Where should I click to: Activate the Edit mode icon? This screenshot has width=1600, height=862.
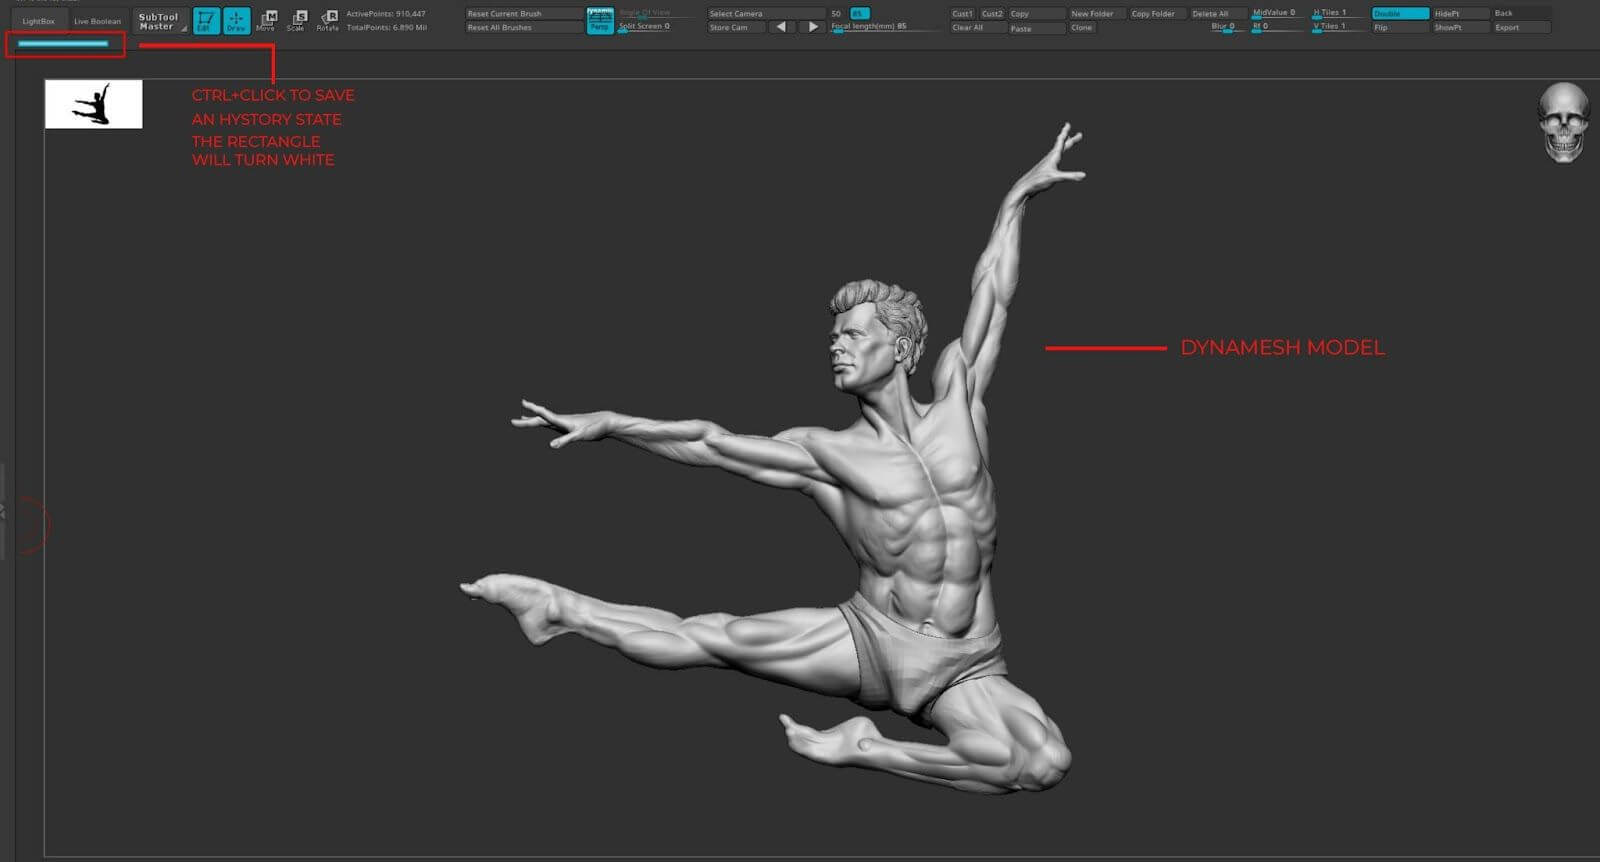click(x=206, y=20)
